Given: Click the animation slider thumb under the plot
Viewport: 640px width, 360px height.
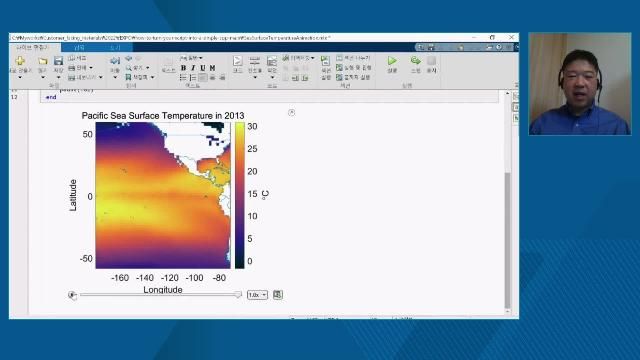Looking at the screenshot, I should tap(238, 294).
